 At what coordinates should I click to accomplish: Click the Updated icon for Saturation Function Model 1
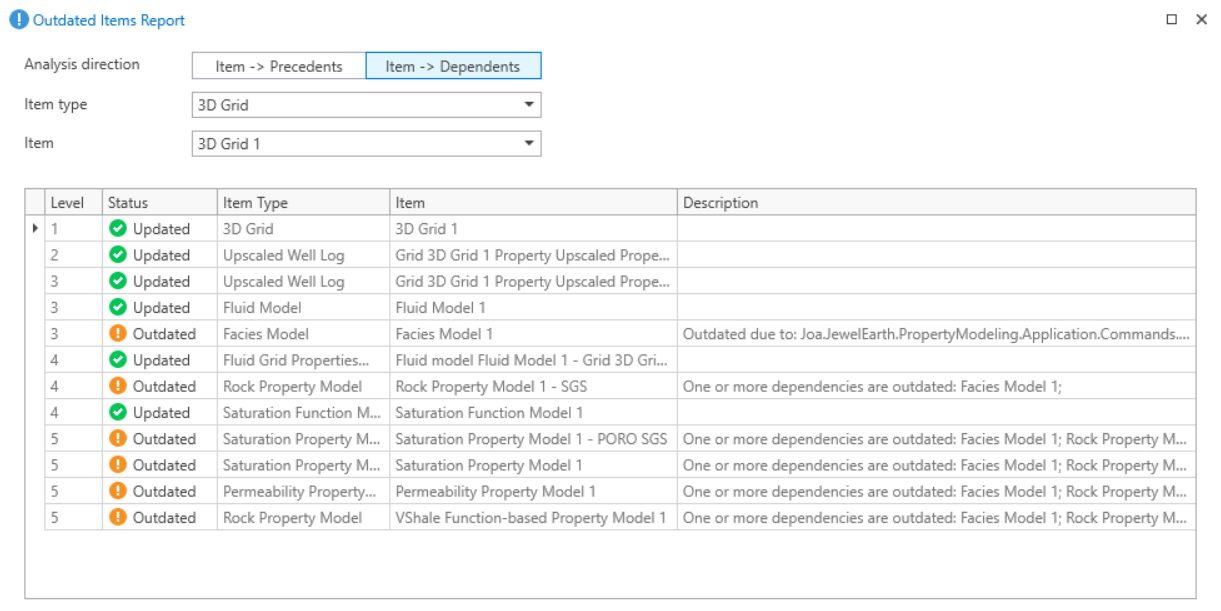point(118,412)
